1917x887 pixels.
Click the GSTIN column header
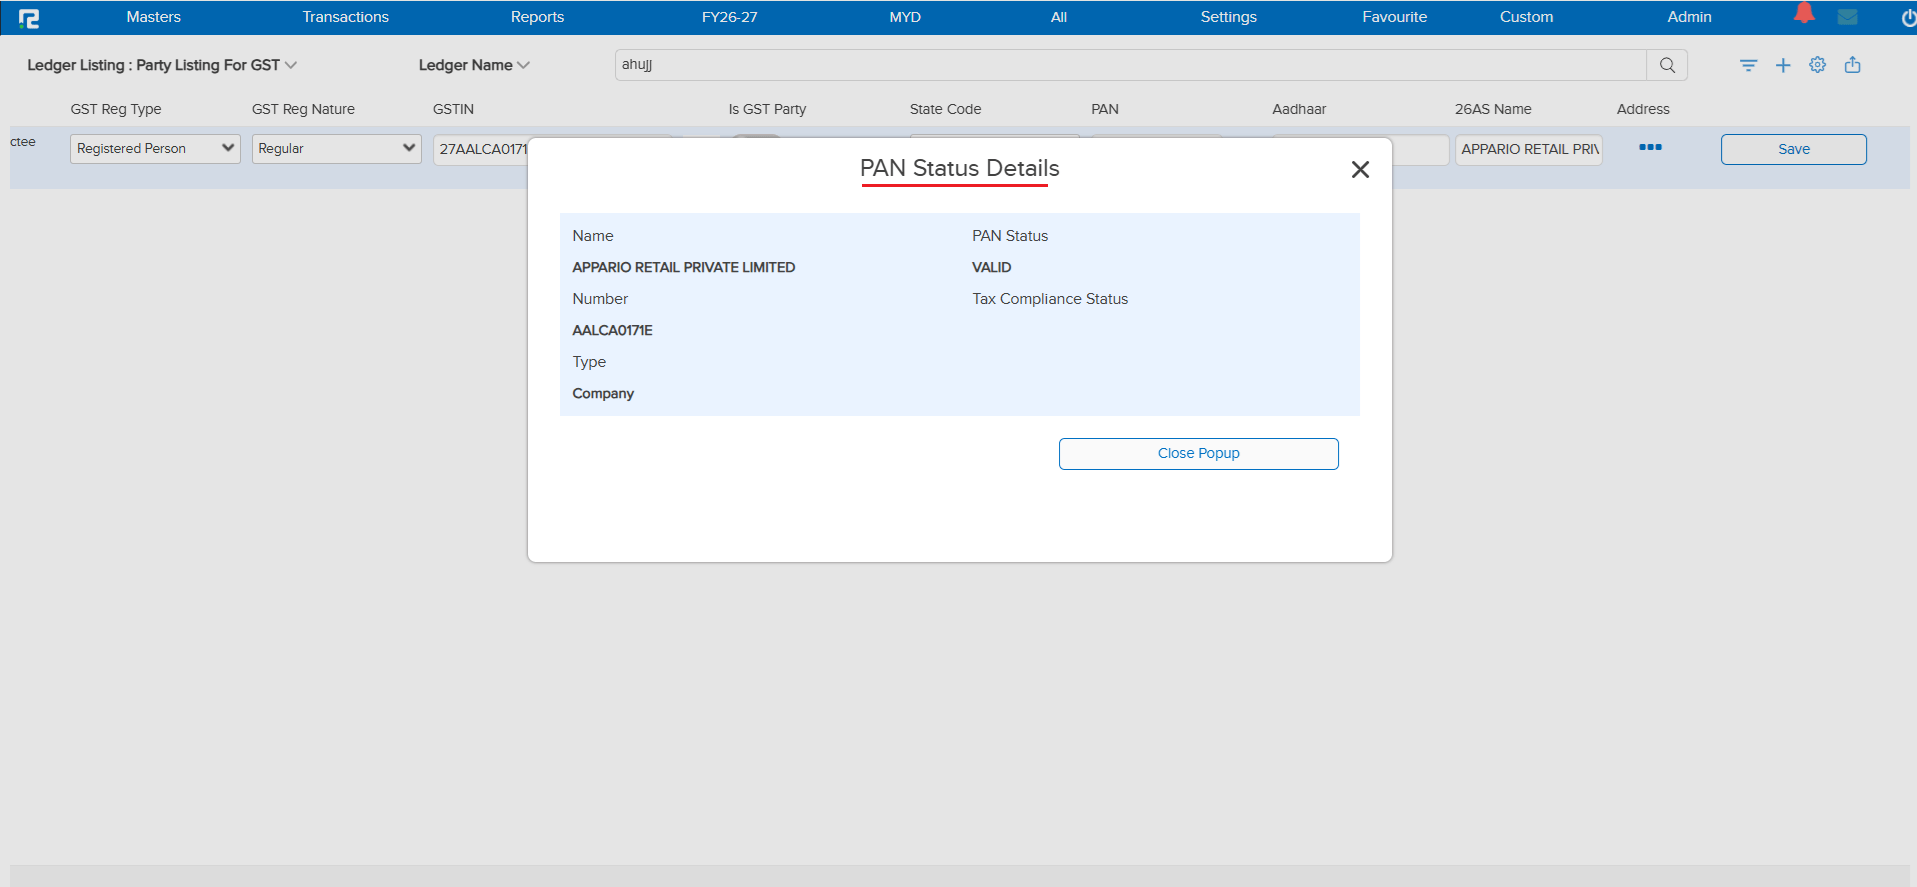coord(453,109)
